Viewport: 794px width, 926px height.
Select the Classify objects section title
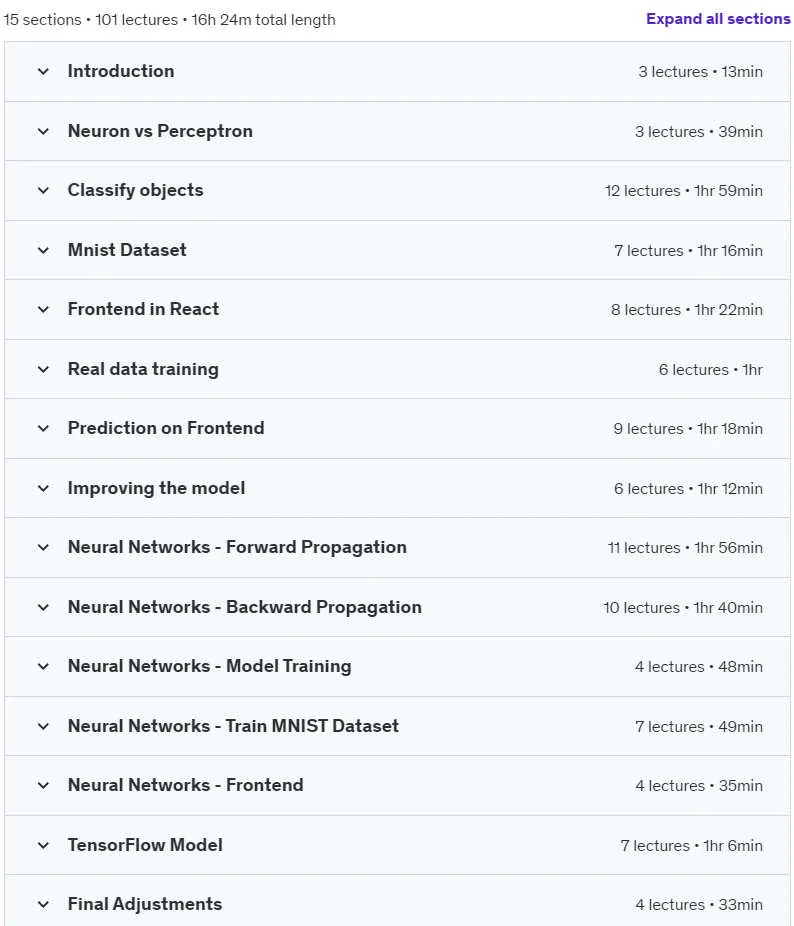(x=135, y=190)
